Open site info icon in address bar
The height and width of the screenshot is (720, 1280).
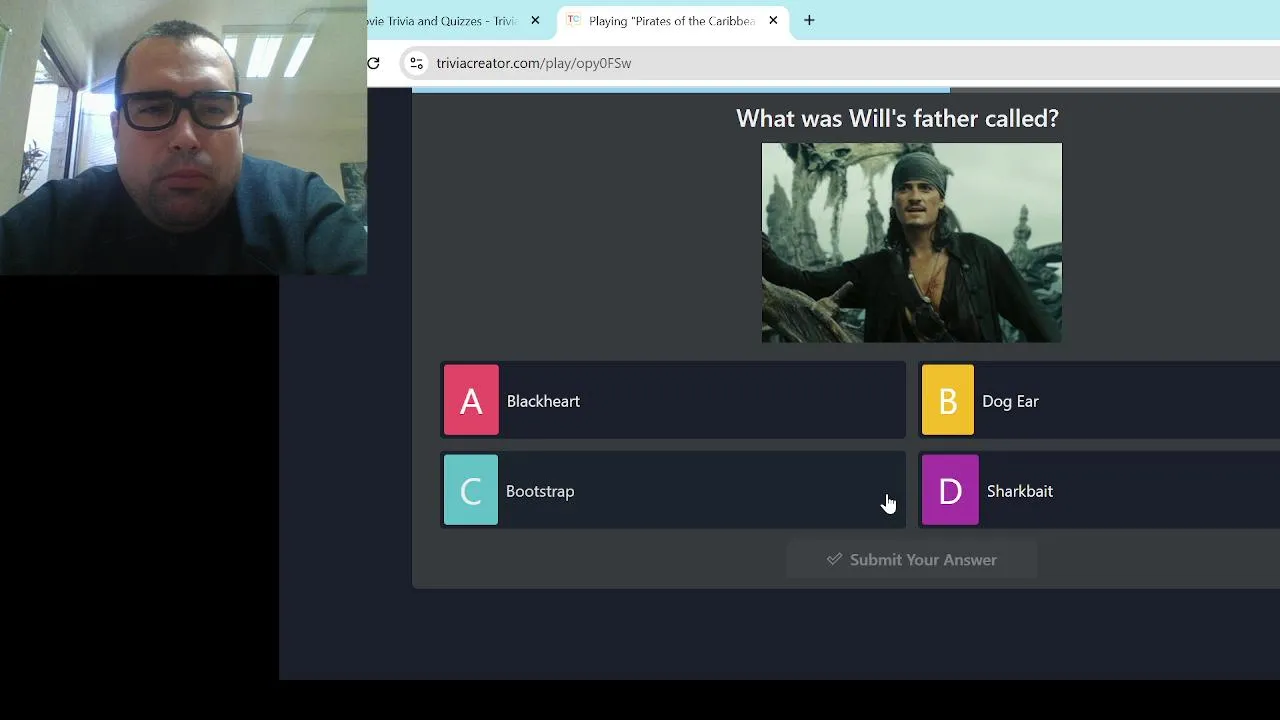pos(416,63)
